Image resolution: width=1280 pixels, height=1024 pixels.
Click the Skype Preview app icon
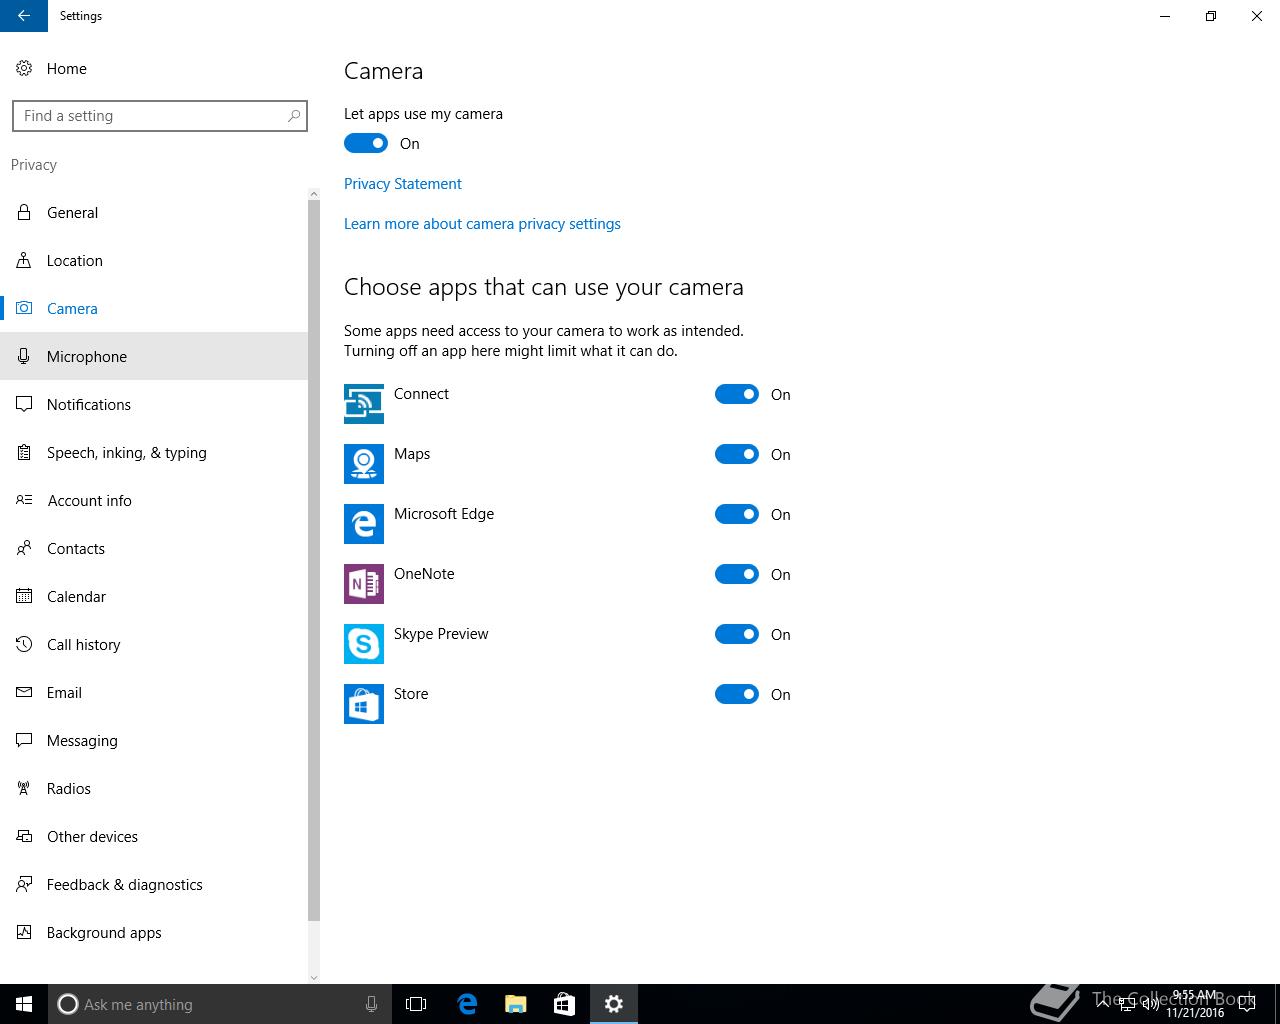pos(364,644)
